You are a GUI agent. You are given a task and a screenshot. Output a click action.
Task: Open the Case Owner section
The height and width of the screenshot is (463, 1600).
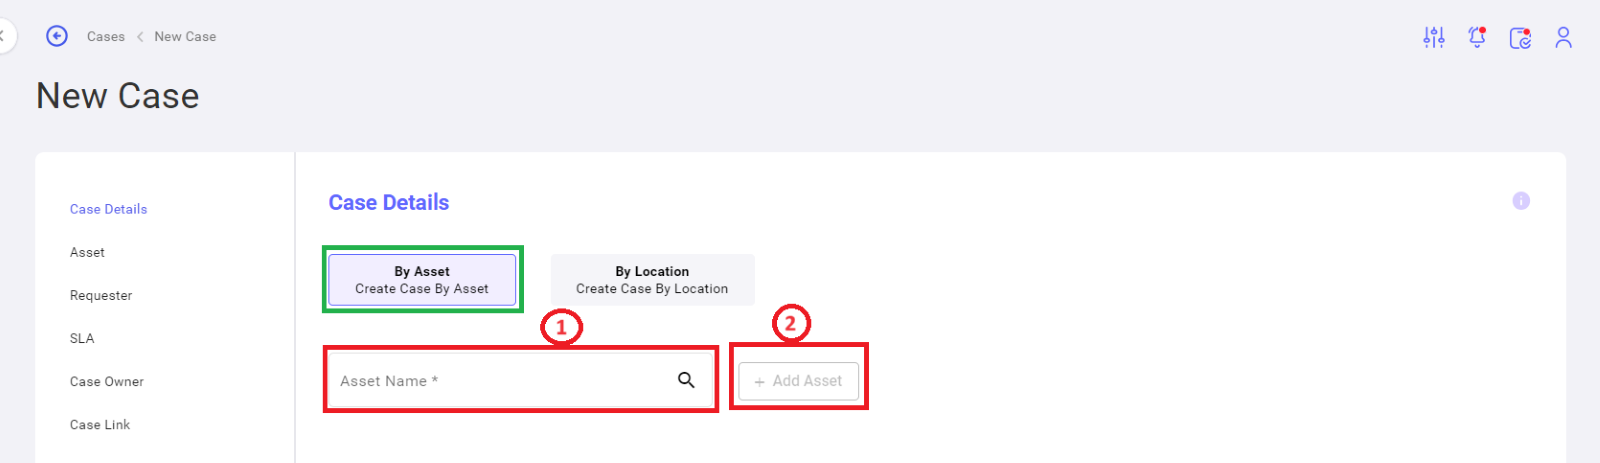[x=107, y=381]
